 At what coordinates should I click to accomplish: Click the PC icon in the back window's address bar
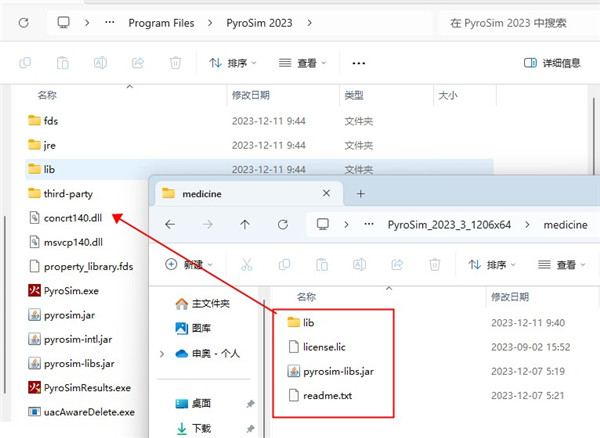pyautogui.click(x=64, y=23)
